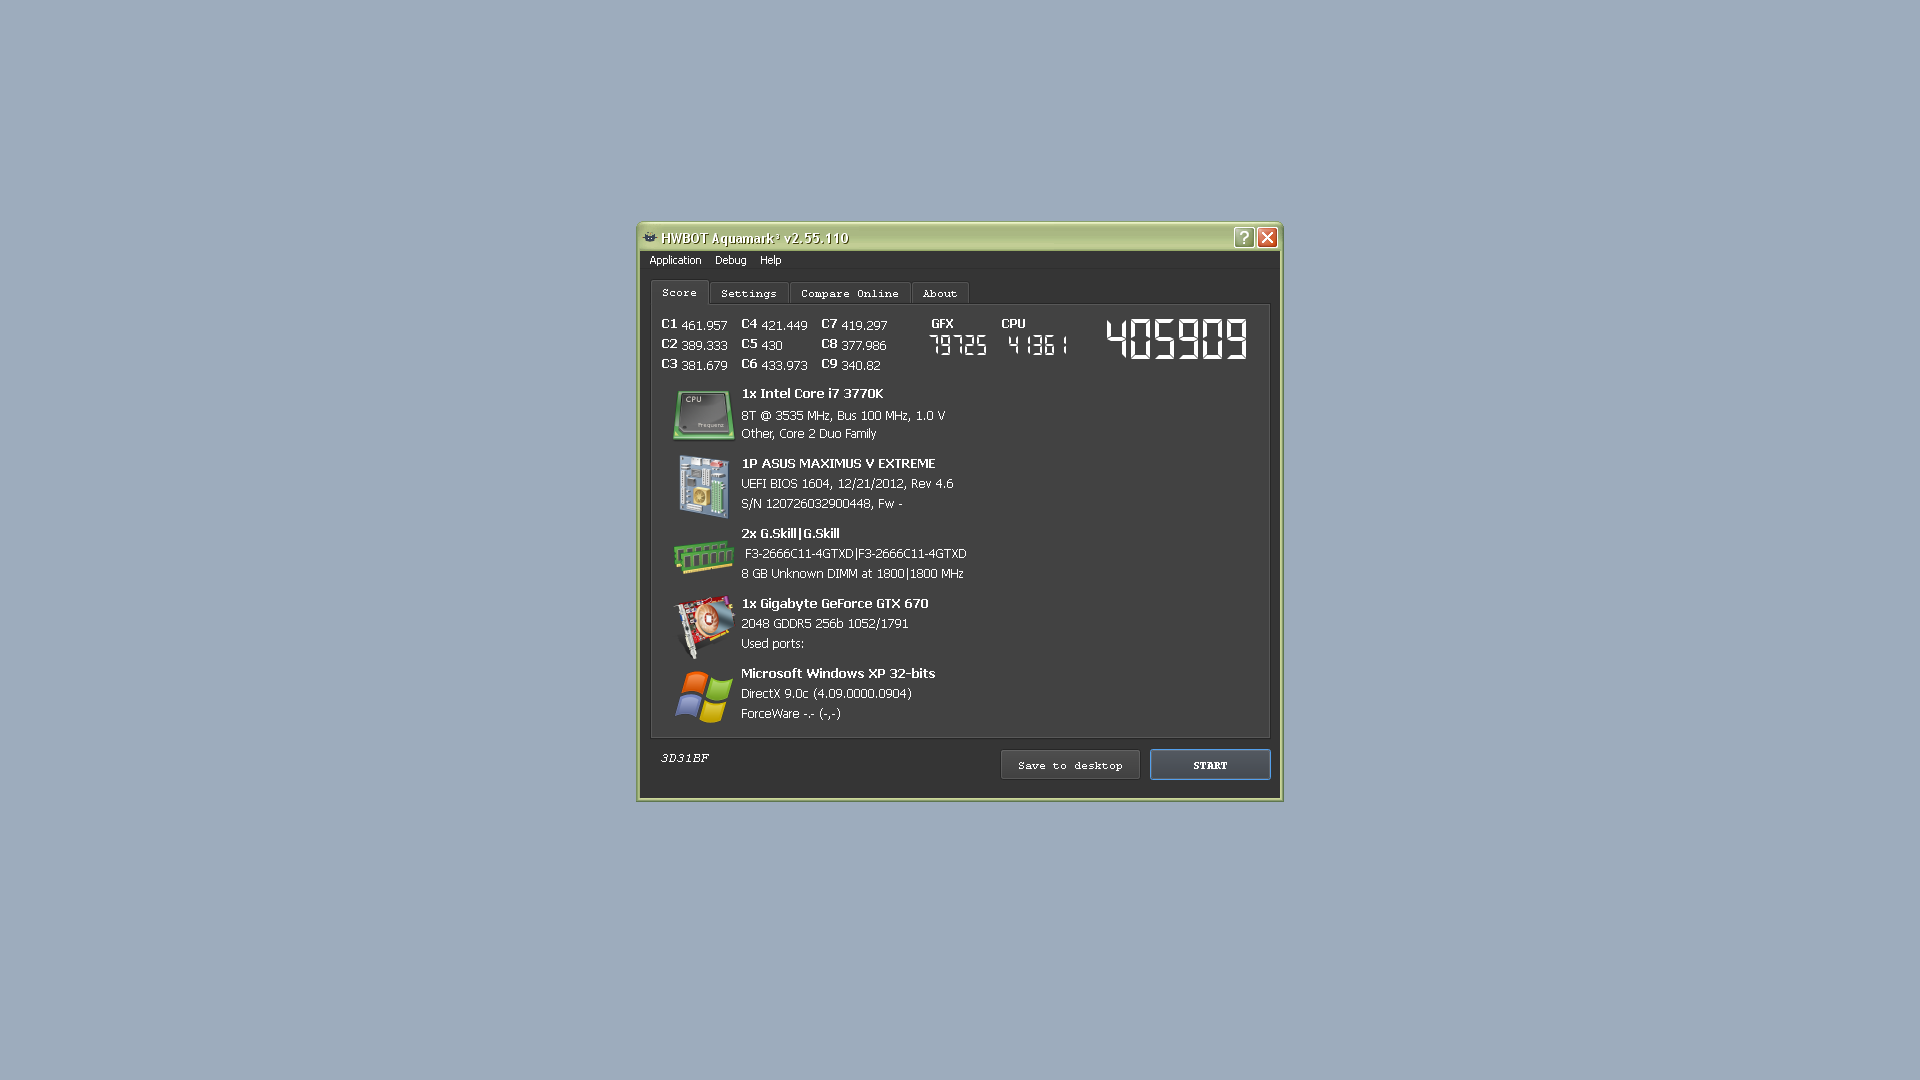Switch to the Score tab
This screenshot has height=1080, width=1920.
680,292
